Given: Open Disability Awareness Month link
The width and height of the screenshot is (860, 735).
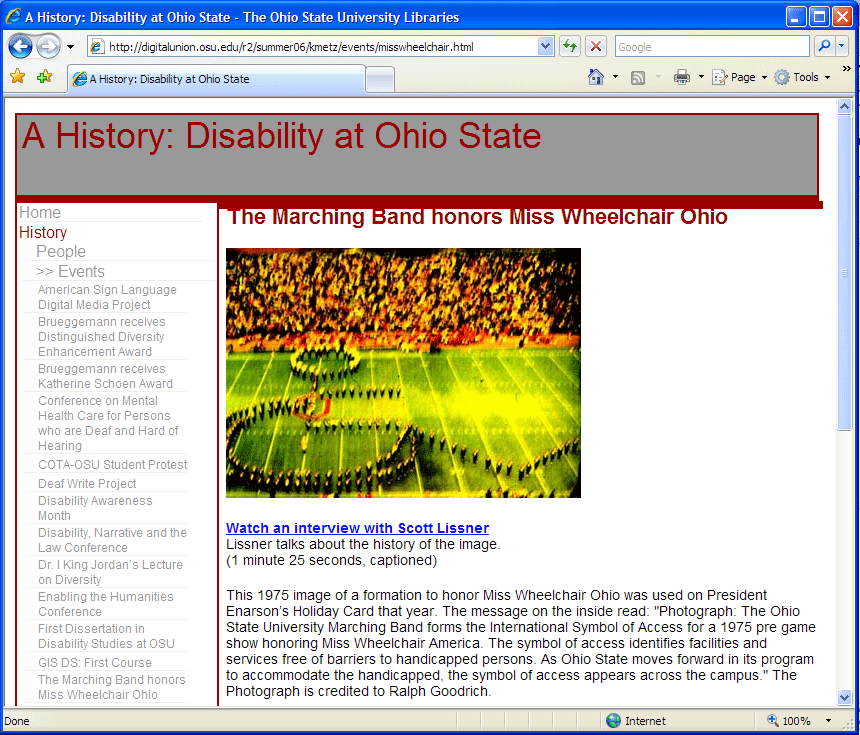Looking at the screenshot, I should click(x=95, y=508).
